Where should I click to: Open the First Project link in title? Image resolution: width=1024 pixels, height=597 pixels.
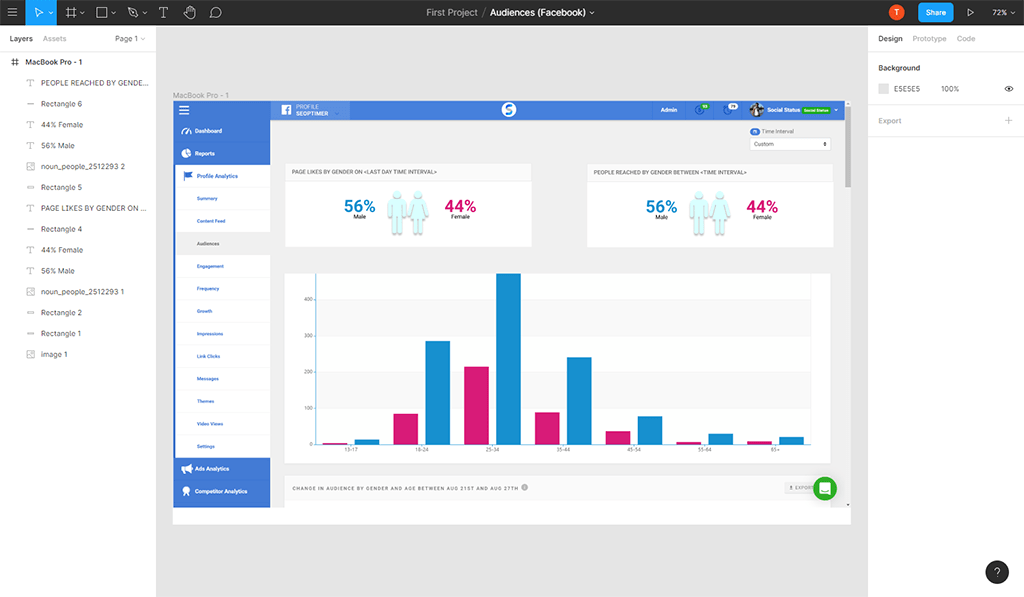pyautogui.click(x=452, y=12)
